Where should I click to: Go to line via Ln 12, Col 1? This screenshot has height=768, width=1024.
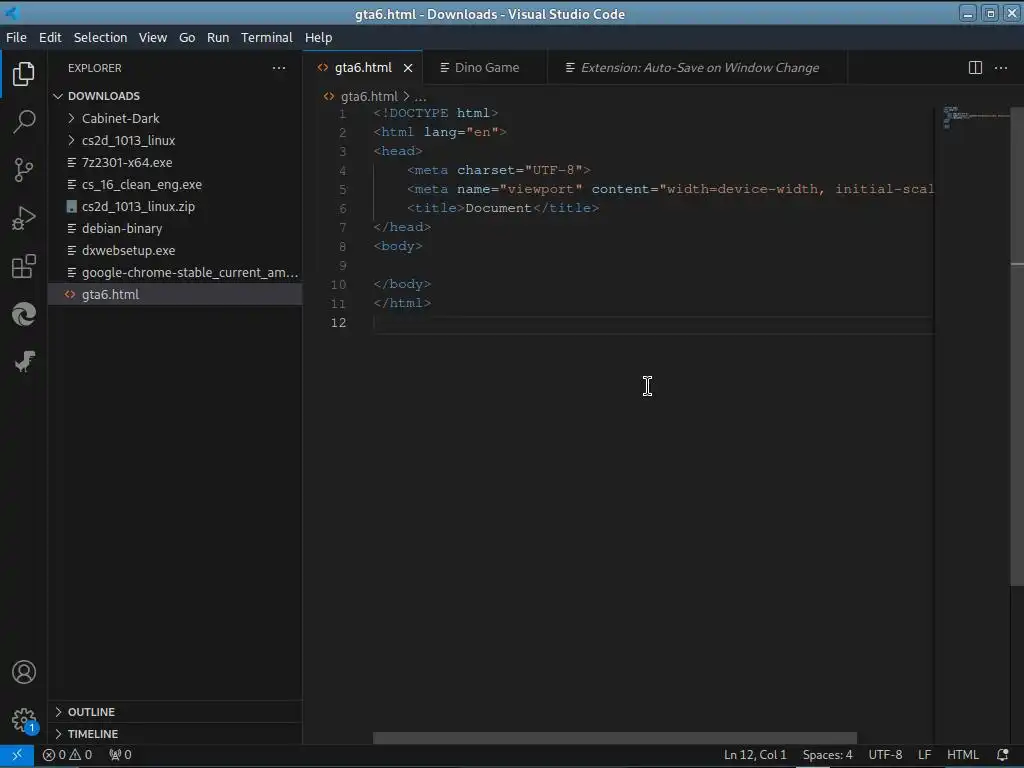coord(755,755)
